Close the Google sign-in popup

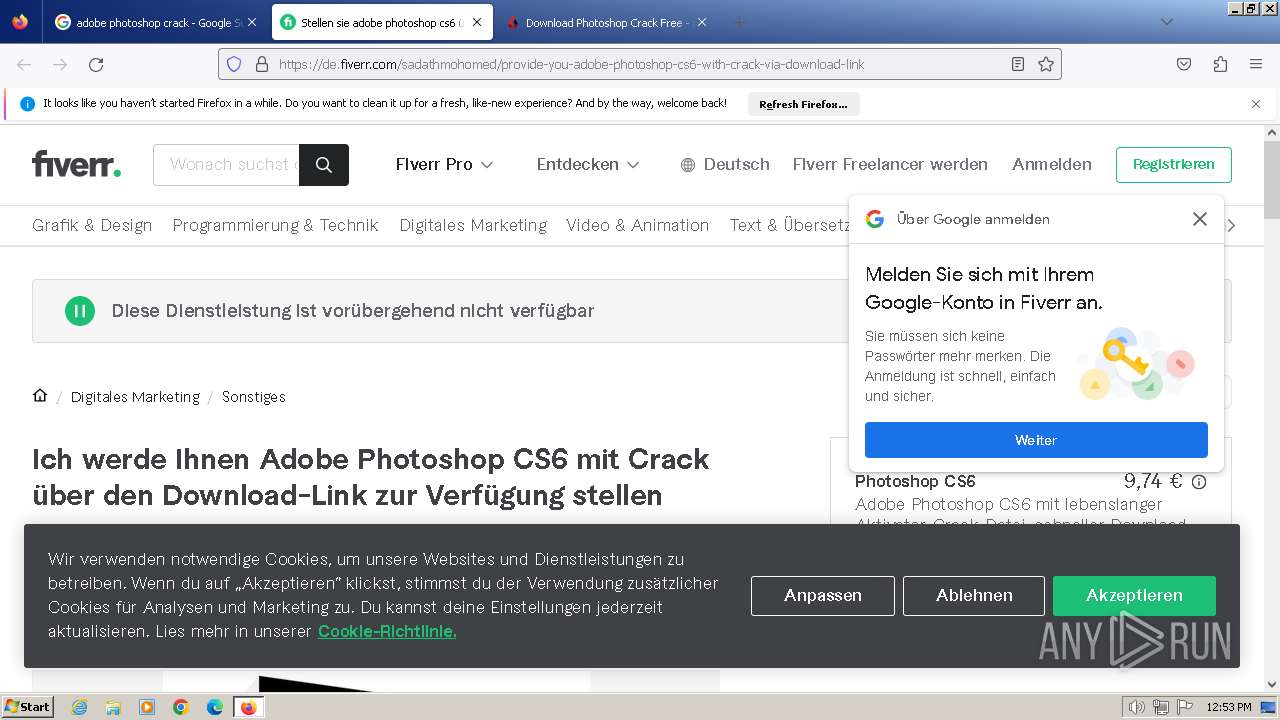1200,219
